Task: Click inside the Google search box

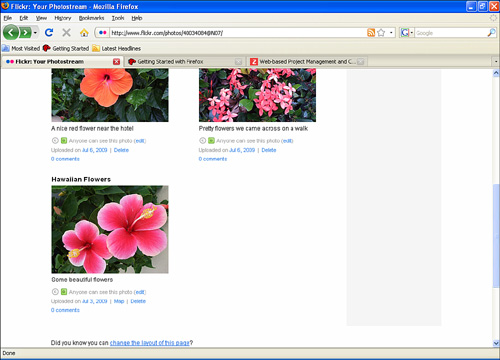Action: coord(451,33)
